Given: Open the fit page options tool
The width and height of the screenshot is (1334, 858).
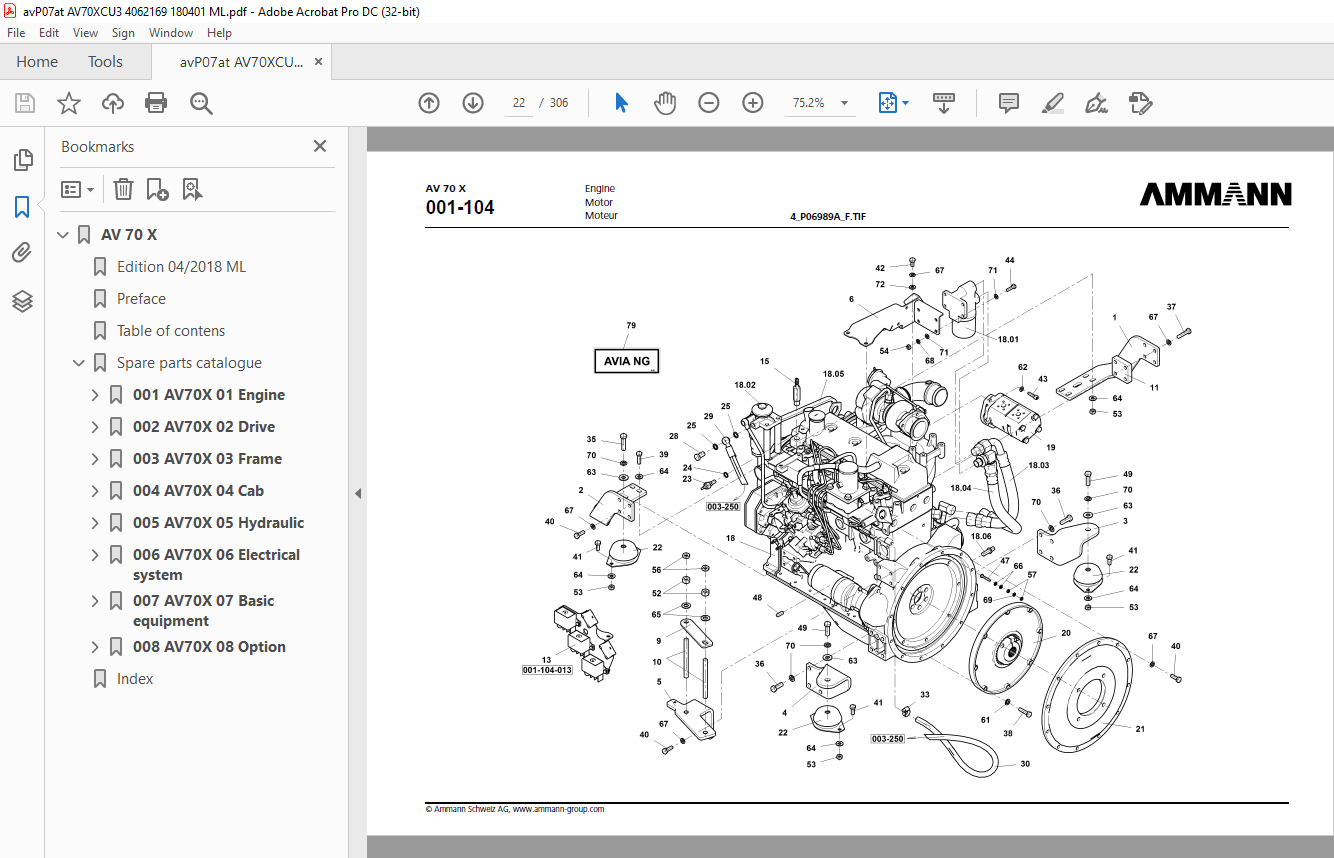Looking at the screenshot, I should pyautogui.click(x=892, y=103).
